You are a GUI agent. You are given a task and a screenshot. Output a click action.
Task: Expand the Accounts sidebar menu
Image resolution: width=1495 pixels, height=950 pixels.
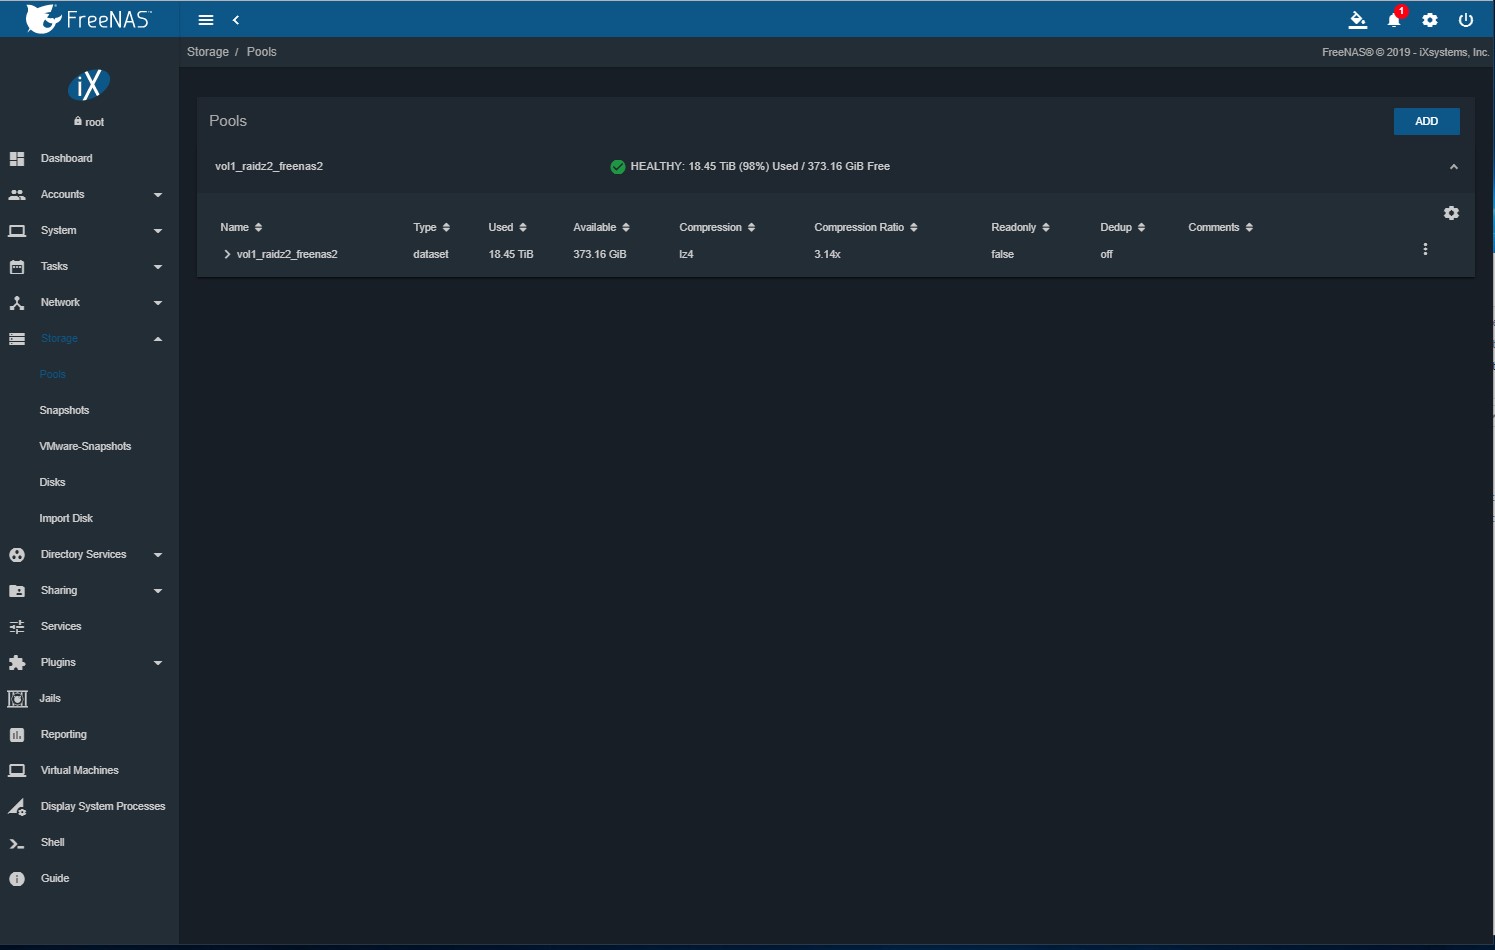[x=89, y=195]
